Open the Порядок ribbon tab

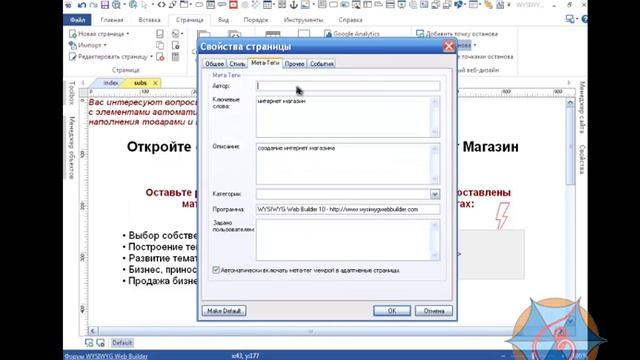point(256,20)
